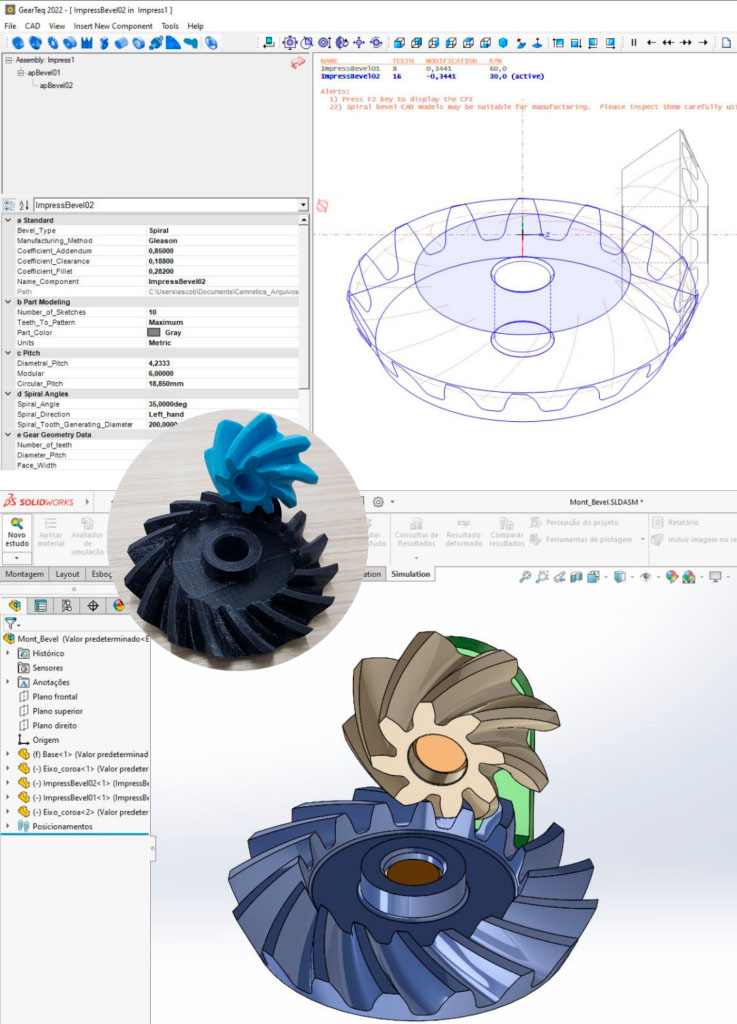737x1024 pixels.
Task: Open the SolidWorks FeatureManager design tree tab
Action: [15, 605]
